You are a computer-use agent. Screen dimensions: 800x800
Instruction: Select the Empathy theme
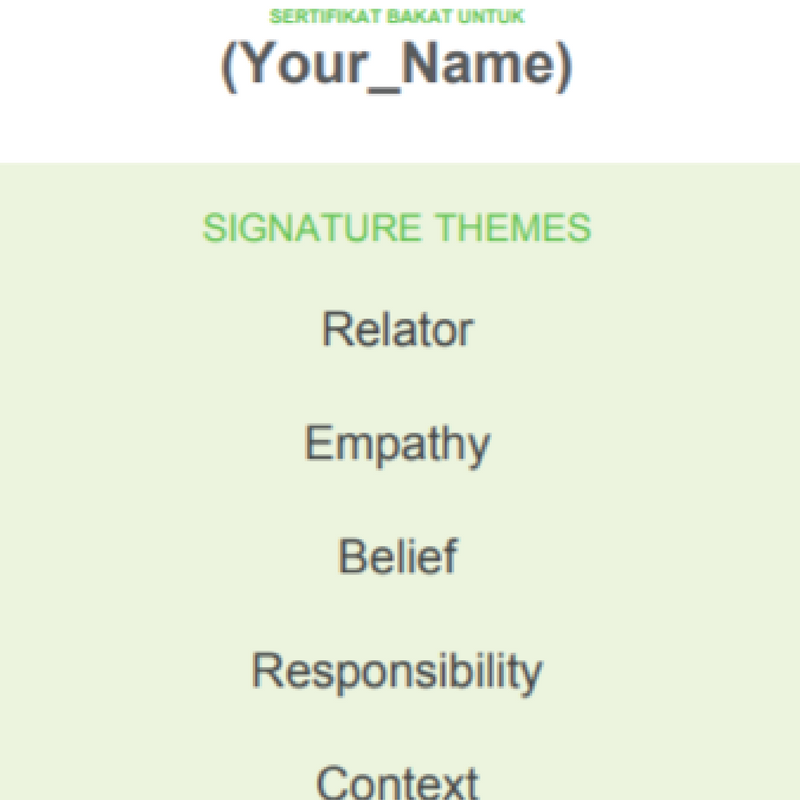coord(397,443)
